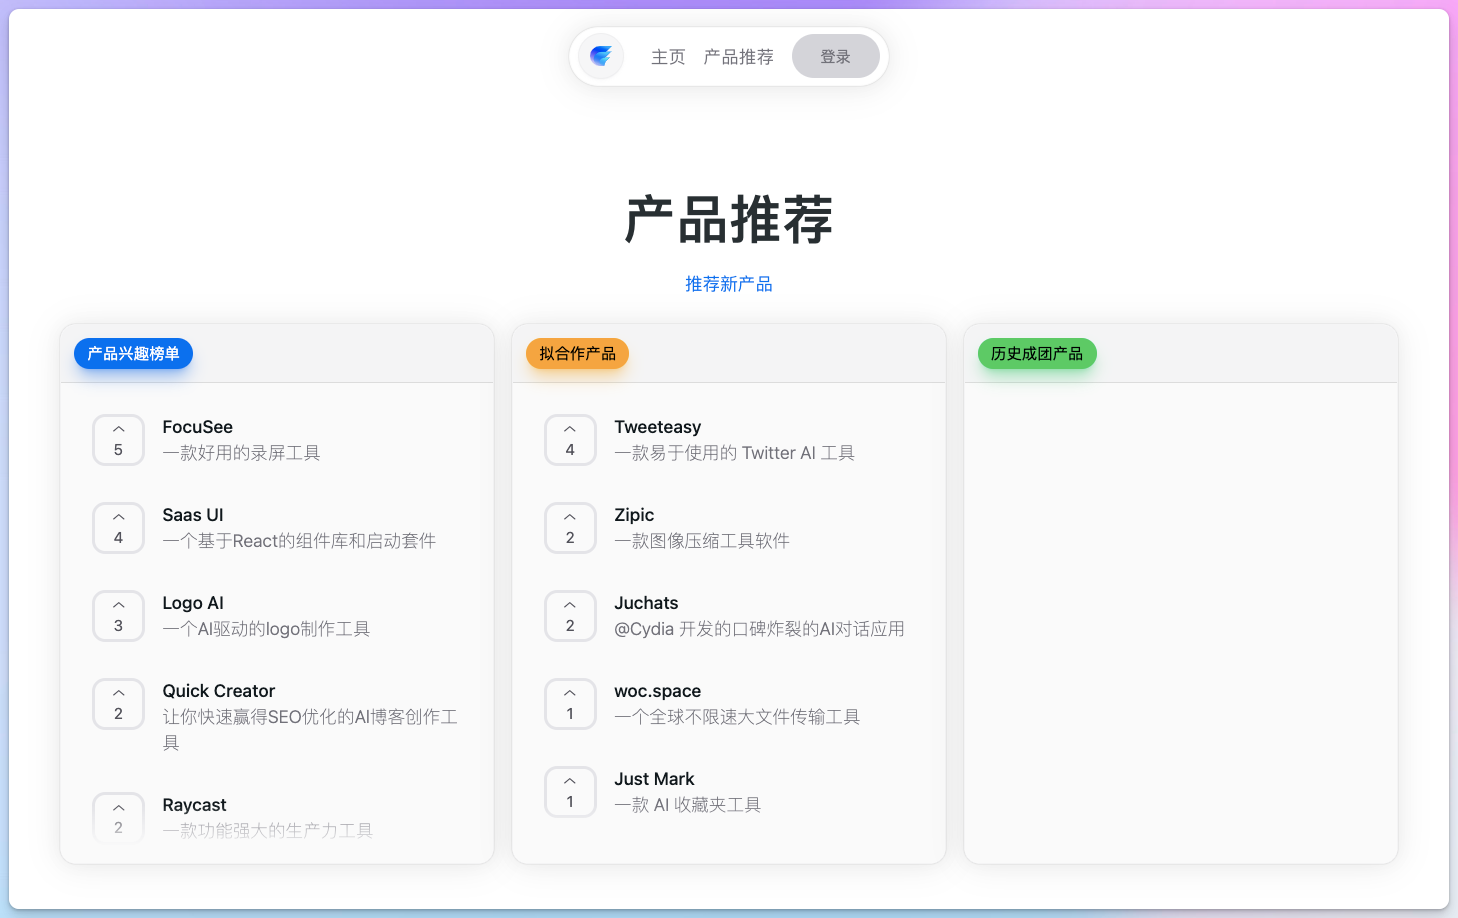Upvote the woc.space file transfer tool
The width and height of the screenshot is (1458, 918).
(570, 704)
